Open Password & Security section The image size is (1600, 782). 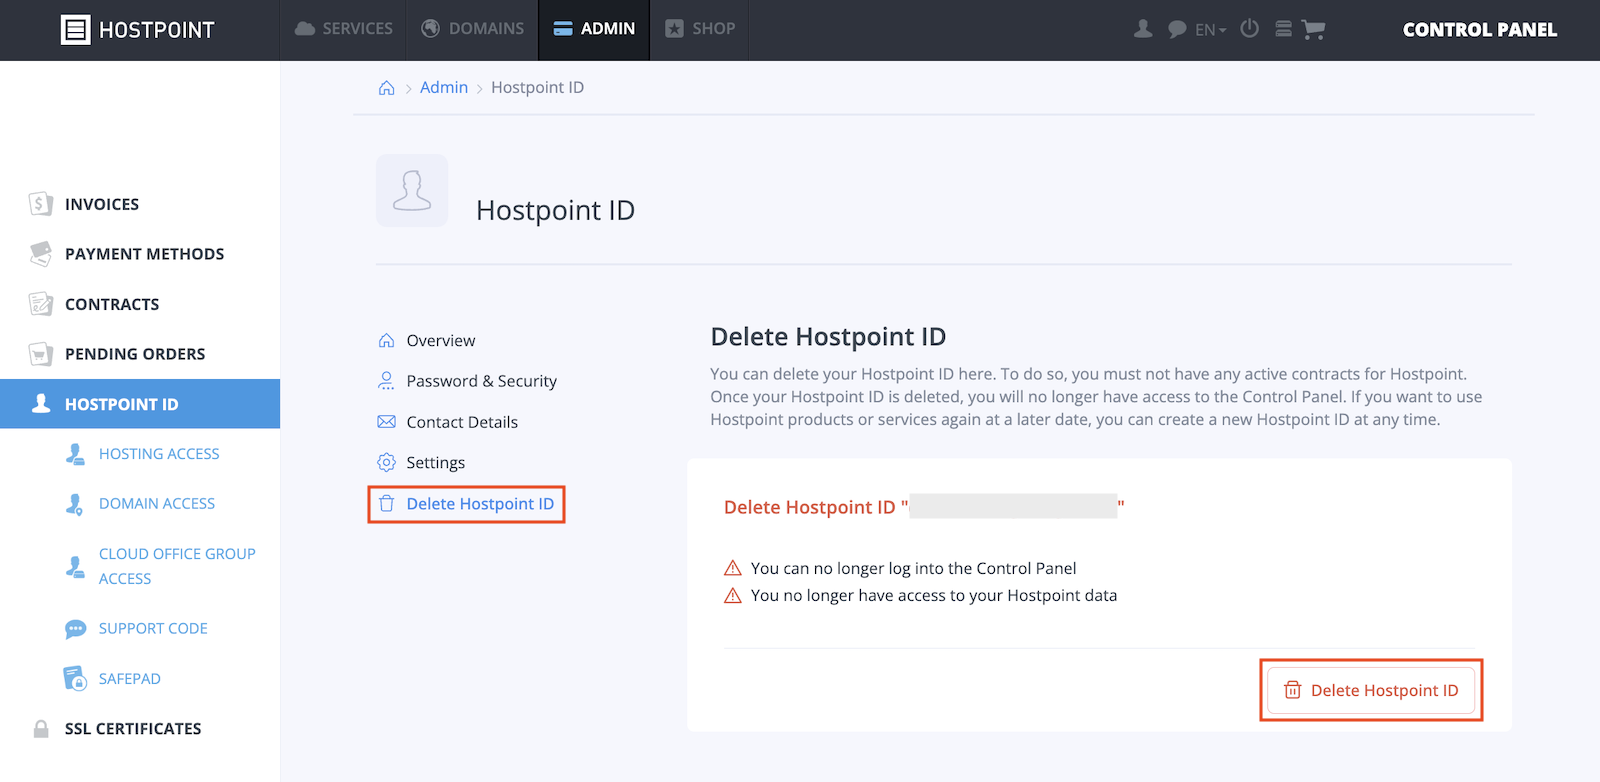pos(481,381)
